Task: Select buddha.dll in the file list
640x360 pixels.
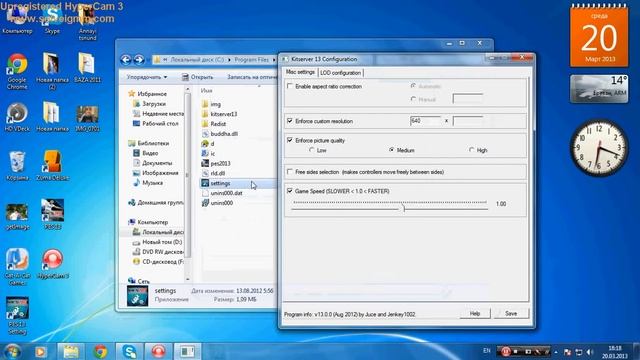Action: 224,133
